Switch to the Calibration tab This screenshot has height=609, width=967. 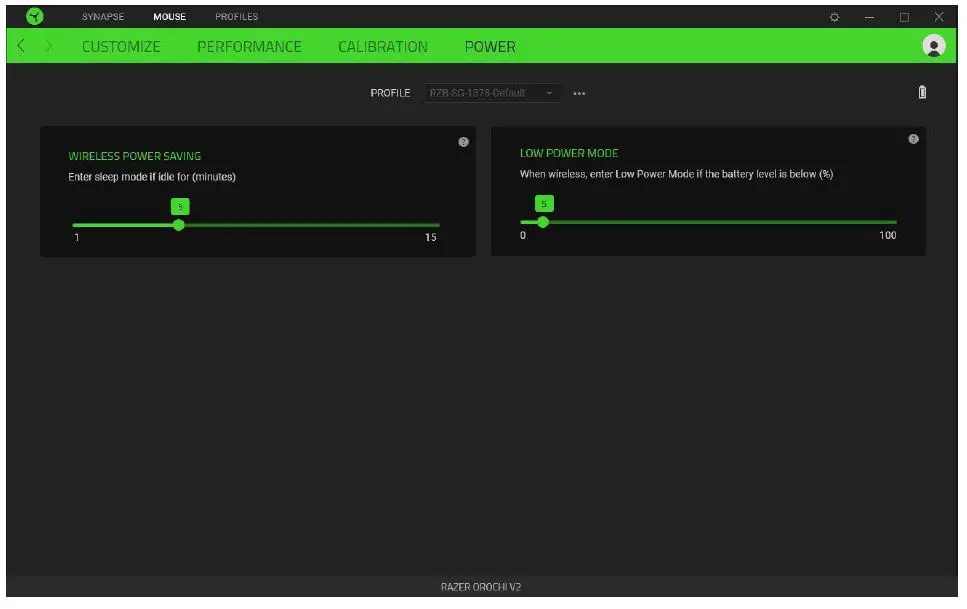[x=383, y=47]
